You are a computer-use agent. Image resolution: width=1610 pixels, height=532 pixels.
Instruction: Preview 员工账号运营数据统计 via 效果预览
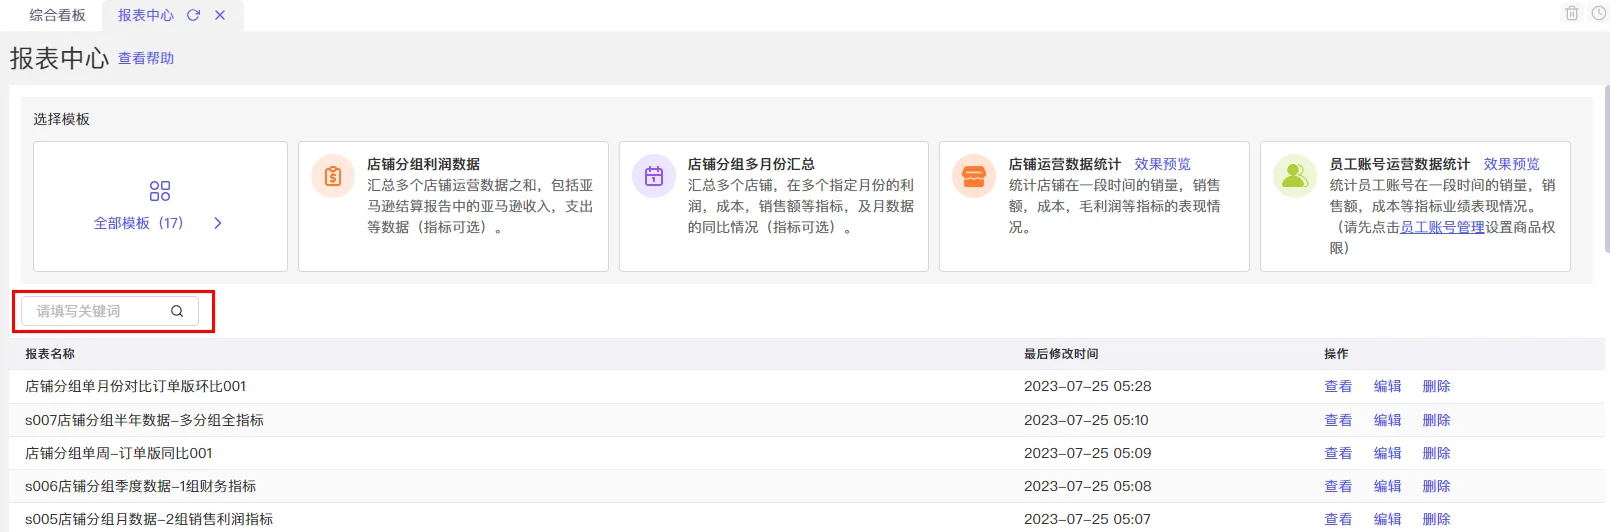tap(1511, 164)
